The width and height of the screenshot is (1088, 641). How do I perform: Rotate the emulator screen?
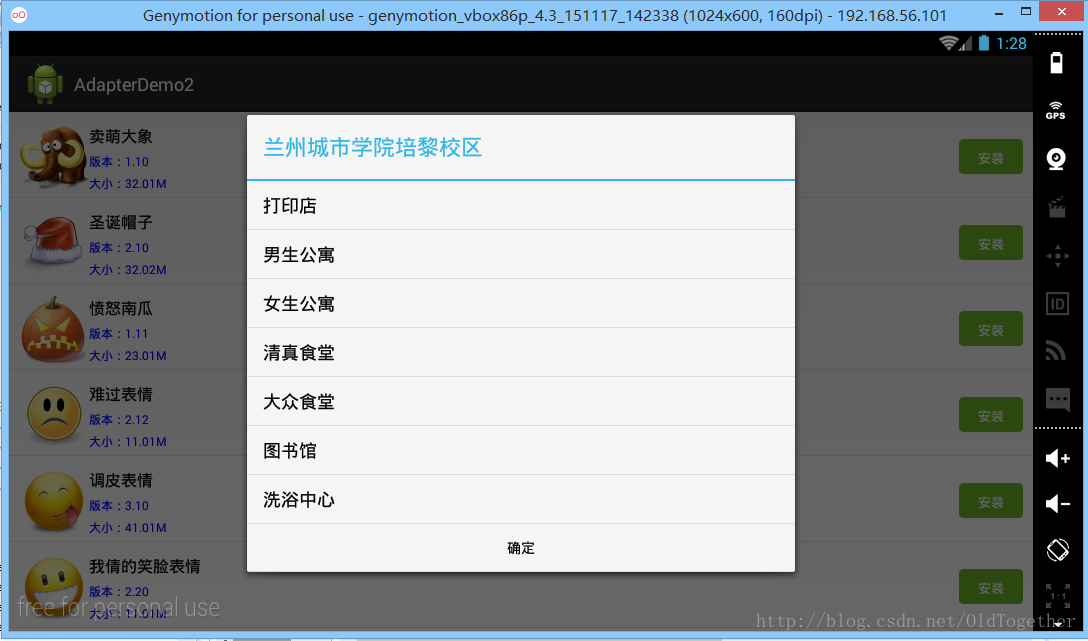coord(1057,550)
